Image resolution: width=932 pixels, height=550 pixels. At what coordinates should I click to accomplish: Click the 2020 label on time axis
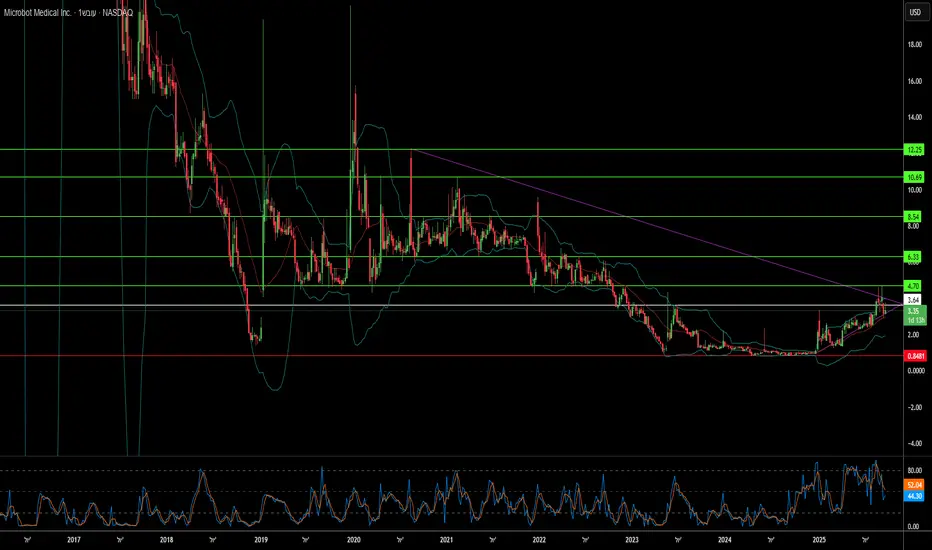tap(354, 540)
